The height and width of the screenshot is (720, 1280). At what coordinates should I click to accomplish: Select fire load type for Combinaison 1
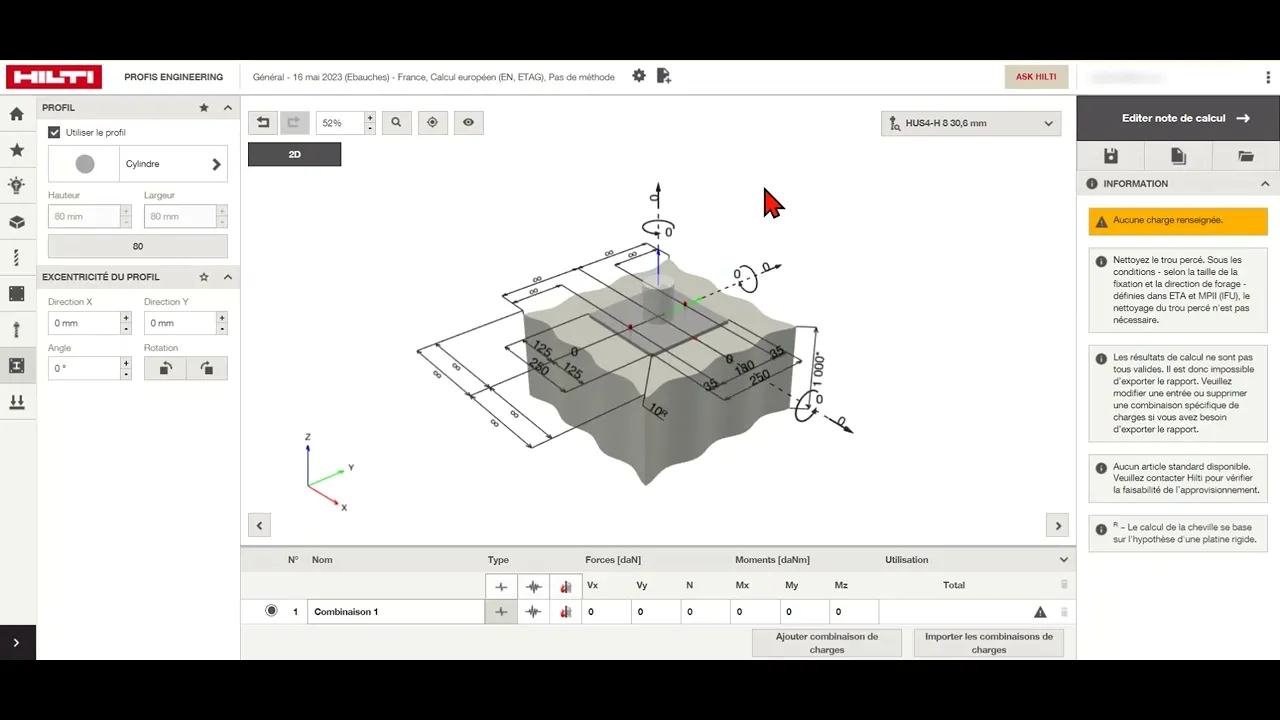(566, 612)
